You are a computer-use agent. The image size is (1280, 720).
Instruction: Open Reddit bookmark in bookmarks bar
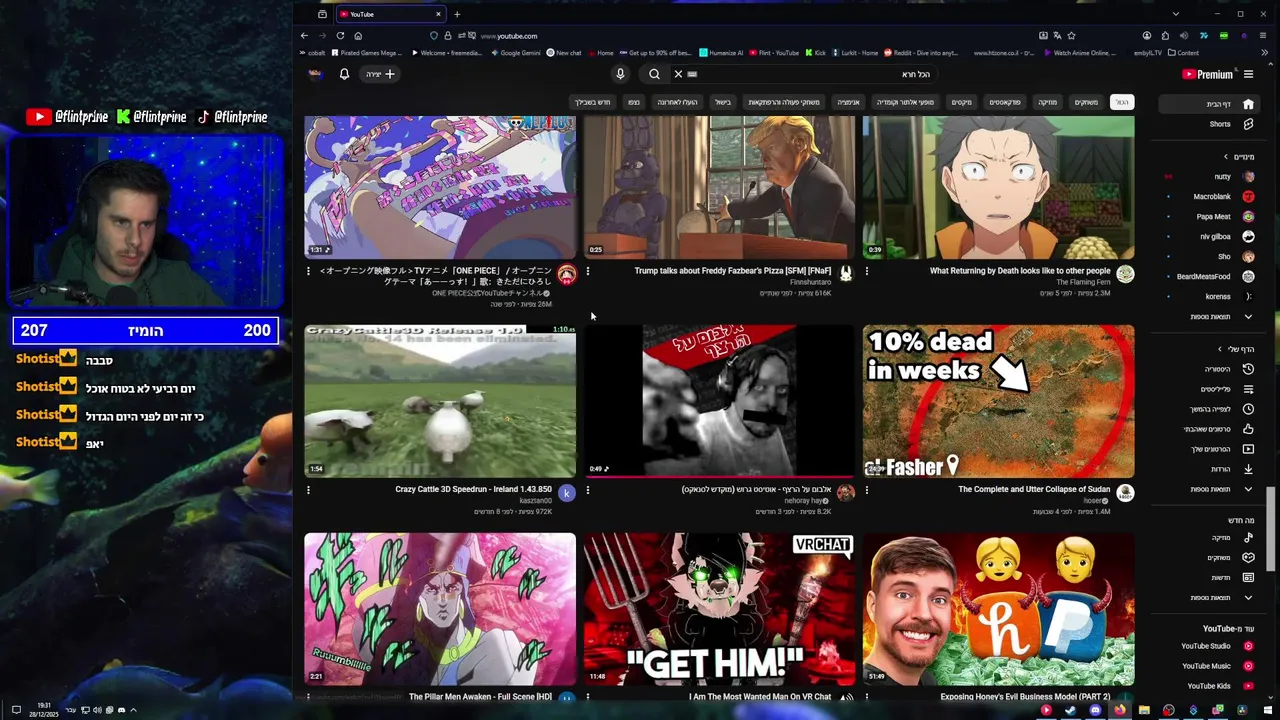pos(921,53)
